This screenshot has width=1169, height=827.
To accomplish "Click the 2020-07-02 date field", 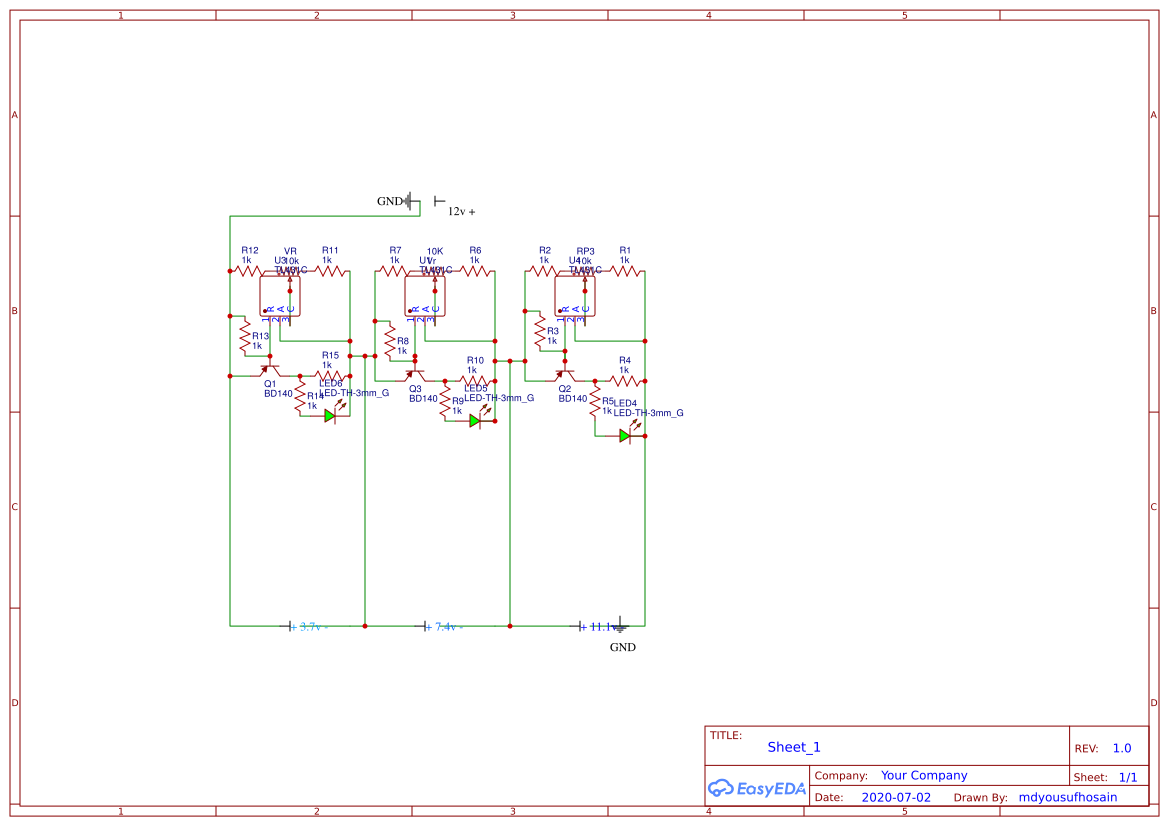I will [895, 797].
